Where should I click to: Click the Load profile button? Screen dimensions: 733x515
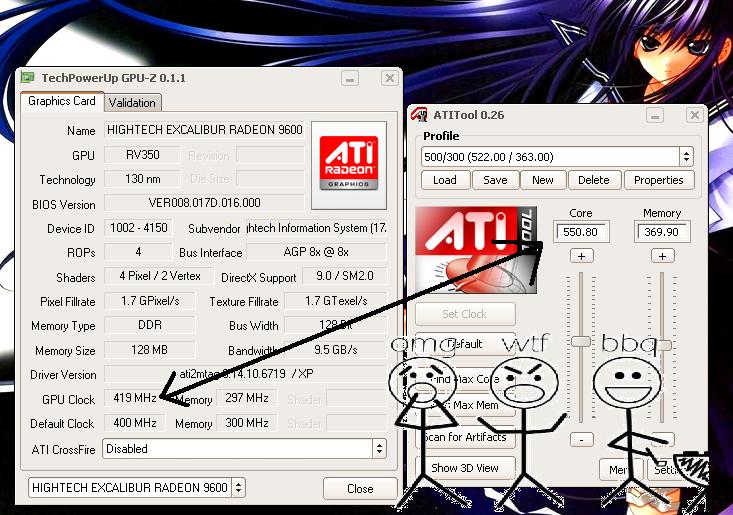(x=445, y=180)
